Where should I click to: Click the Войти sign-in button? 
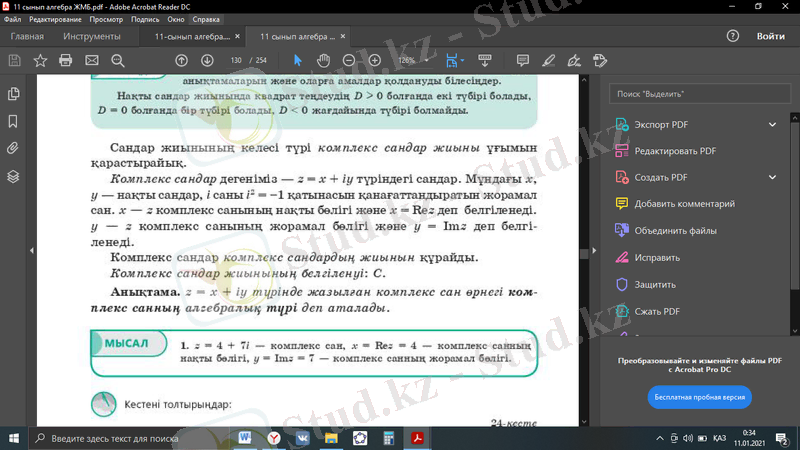click(770, 36)
